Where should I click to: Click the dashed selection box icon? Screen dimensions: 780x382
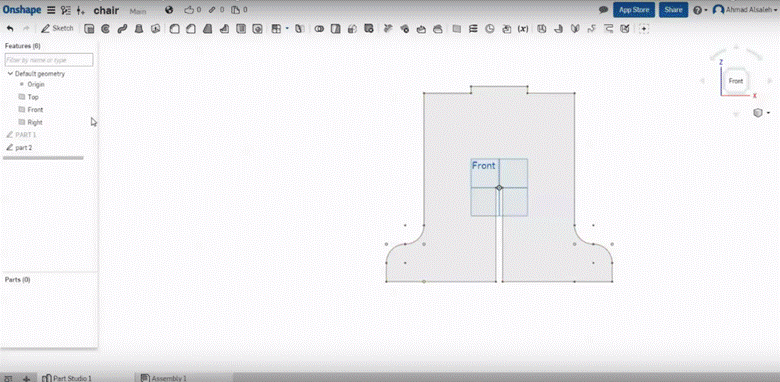tap(644, 29)
